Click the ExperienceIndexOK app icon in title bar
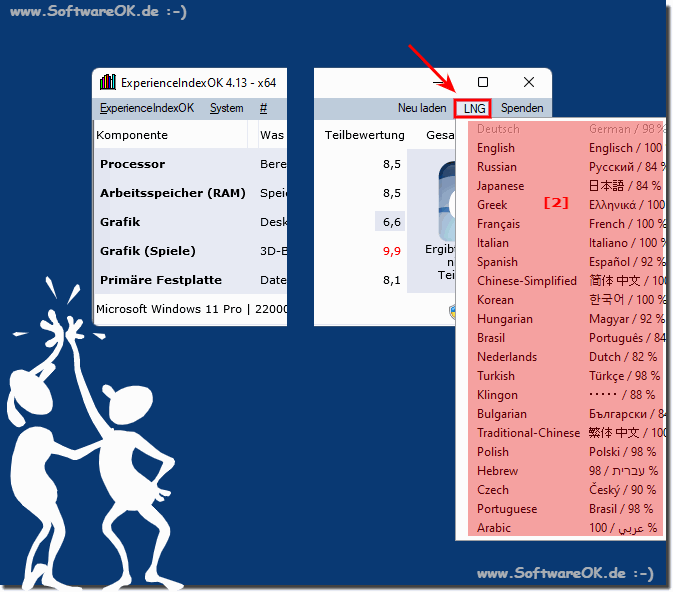Viewport: 673px width, 592px height. [x=108, y=82]
